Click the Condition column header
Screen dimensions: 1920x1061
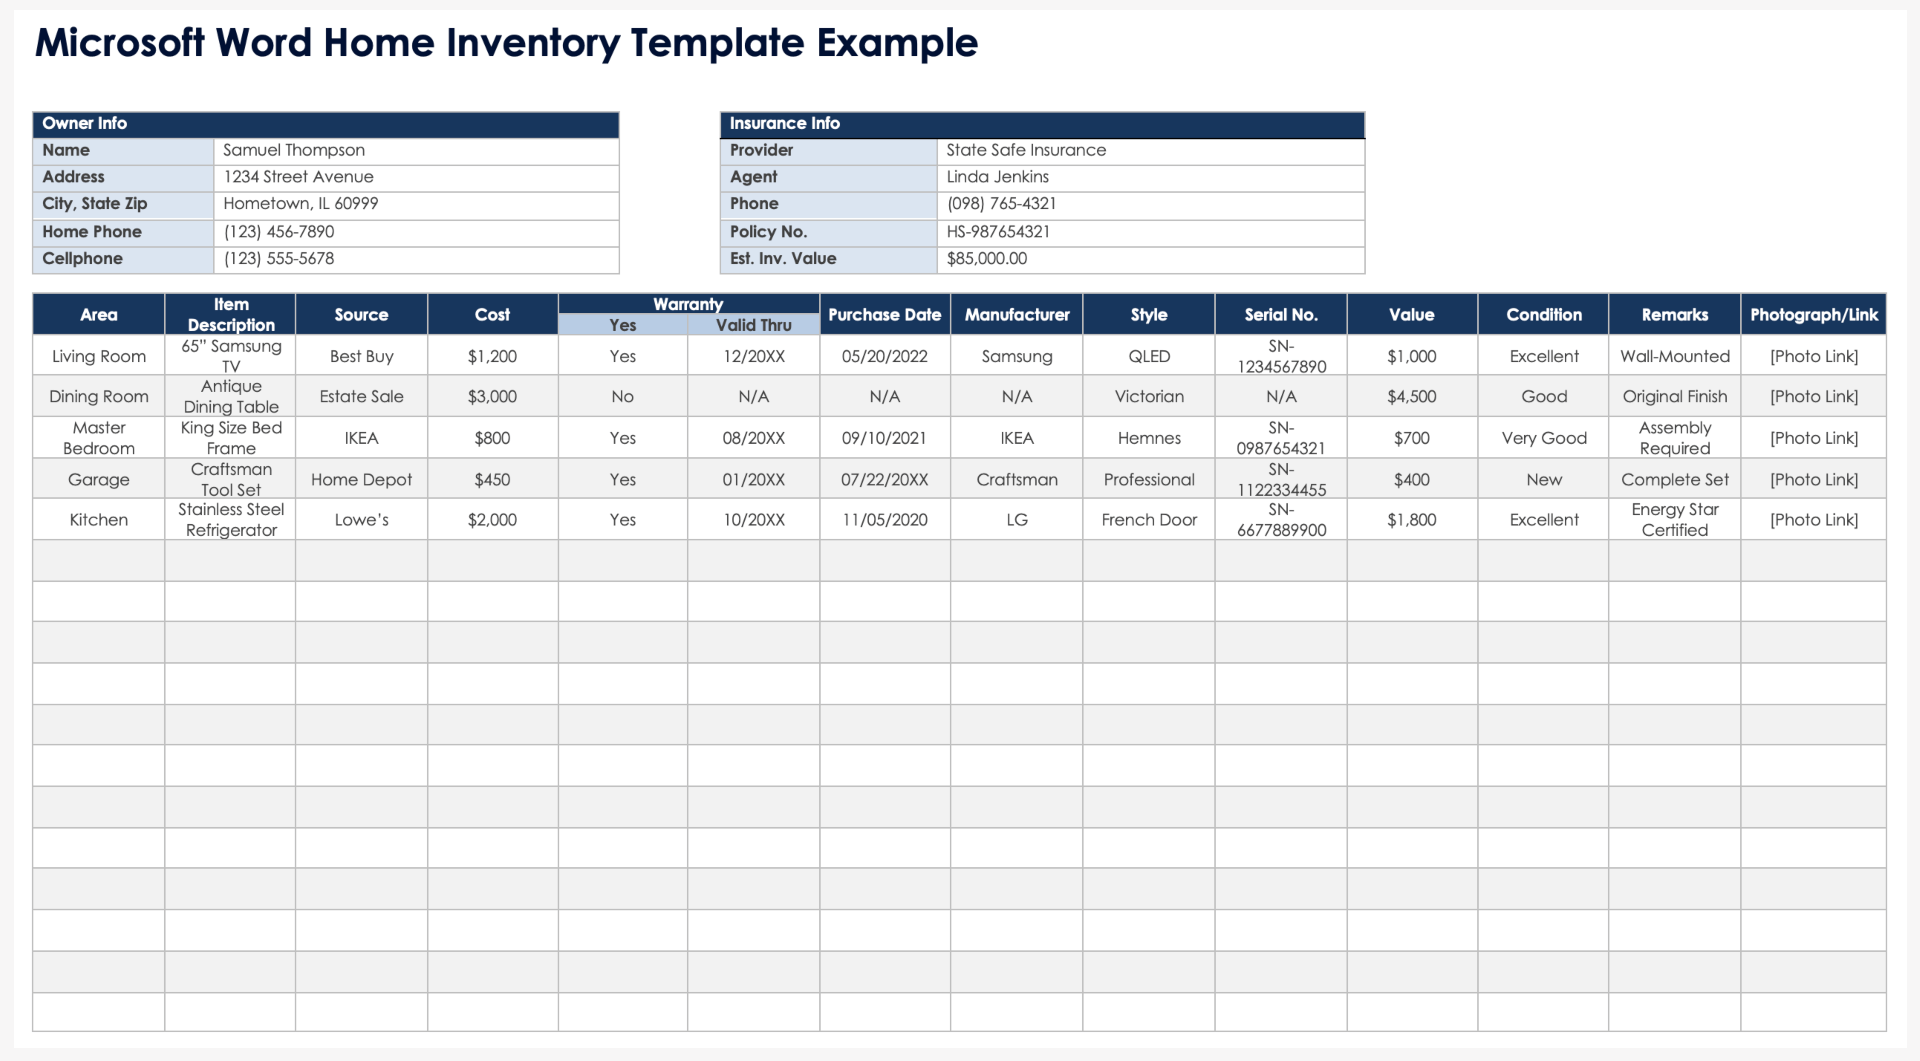click(x=1544, y=314)
